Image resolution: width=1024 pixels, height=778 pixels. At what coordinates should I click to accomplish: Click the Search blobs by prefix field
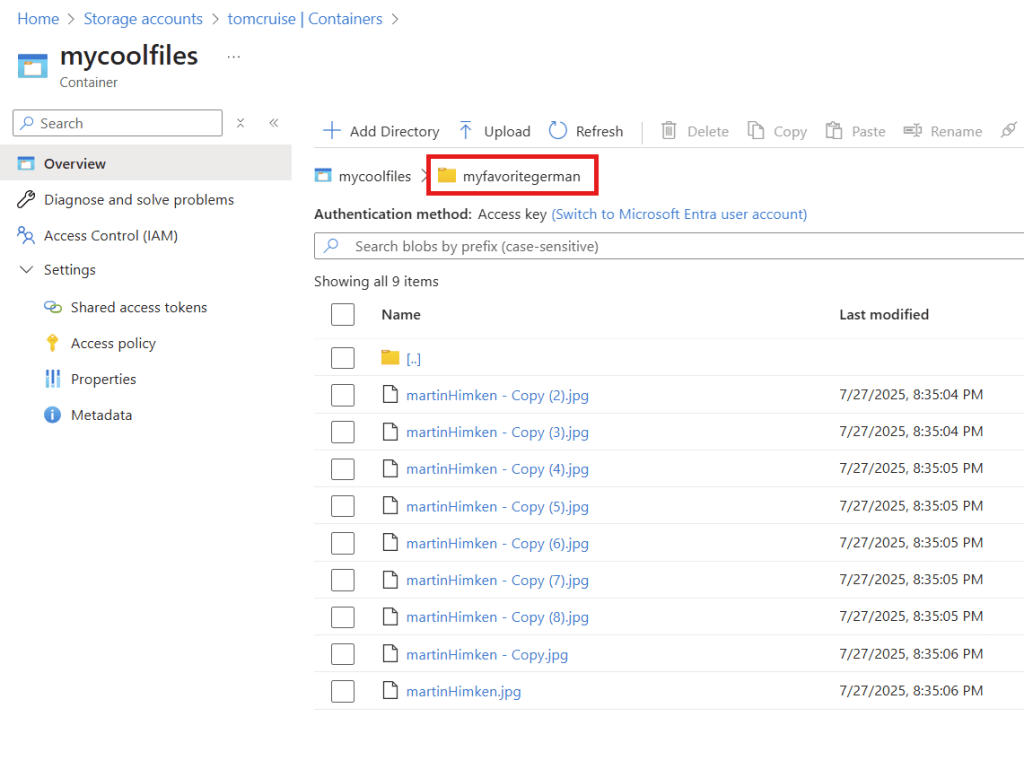(670, 246)
